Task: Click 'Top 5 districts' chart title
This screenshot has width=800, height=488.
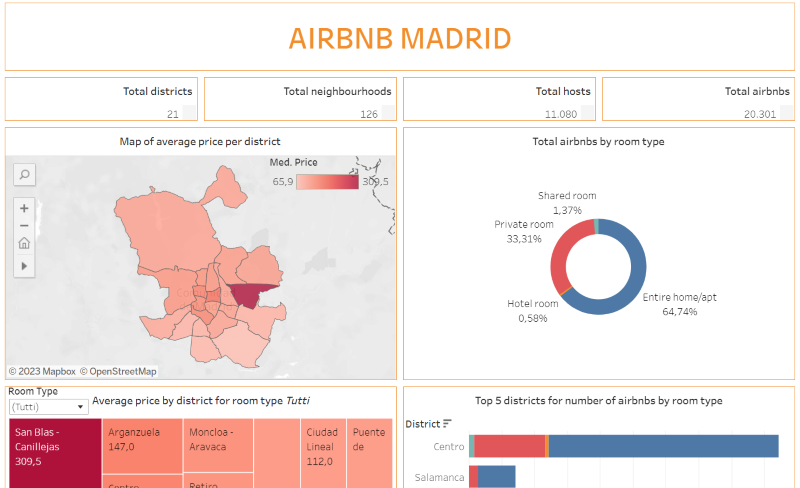Action: click(598, 401)
